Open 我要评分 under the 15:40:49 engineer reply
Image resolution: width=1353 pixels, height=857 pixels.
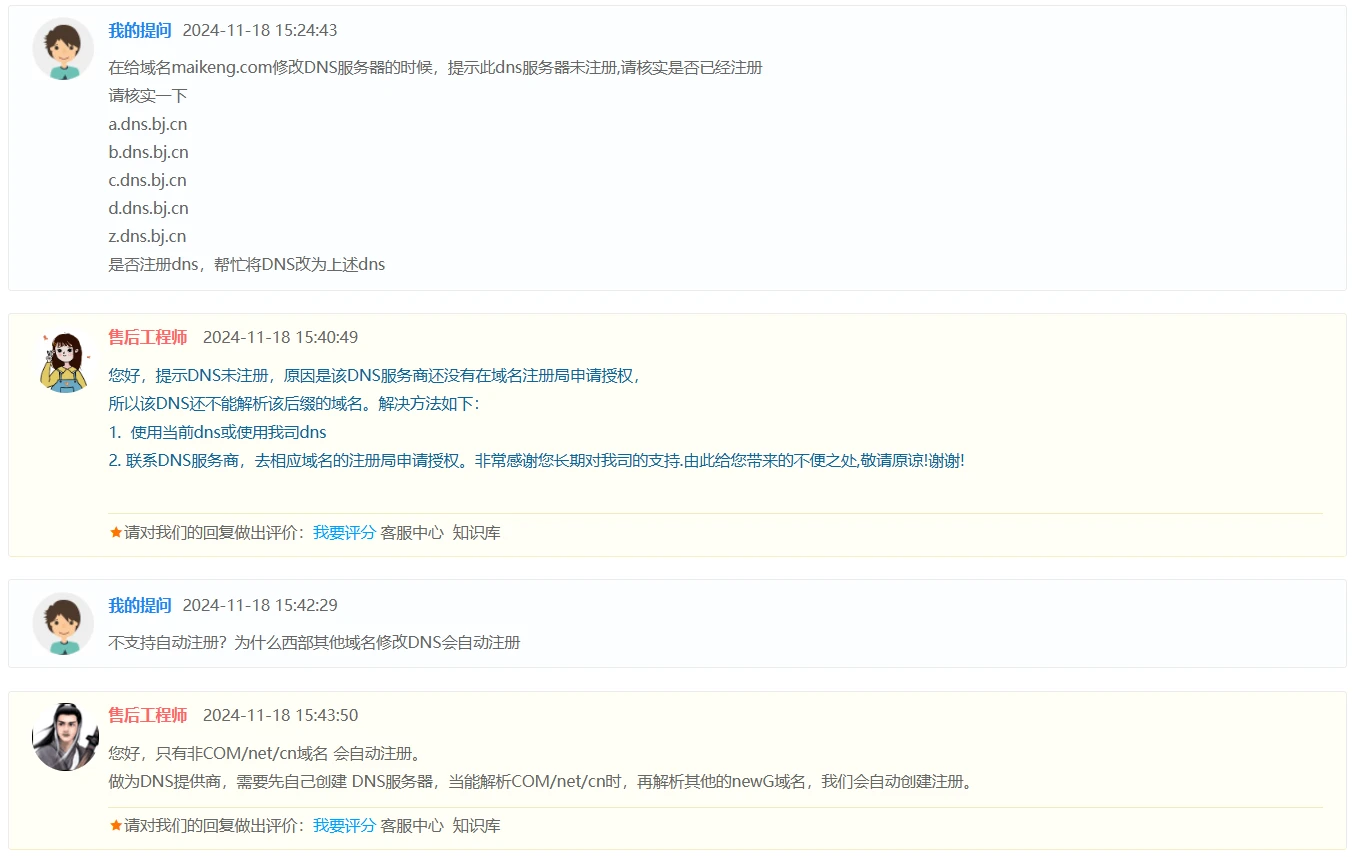(344, 533)
